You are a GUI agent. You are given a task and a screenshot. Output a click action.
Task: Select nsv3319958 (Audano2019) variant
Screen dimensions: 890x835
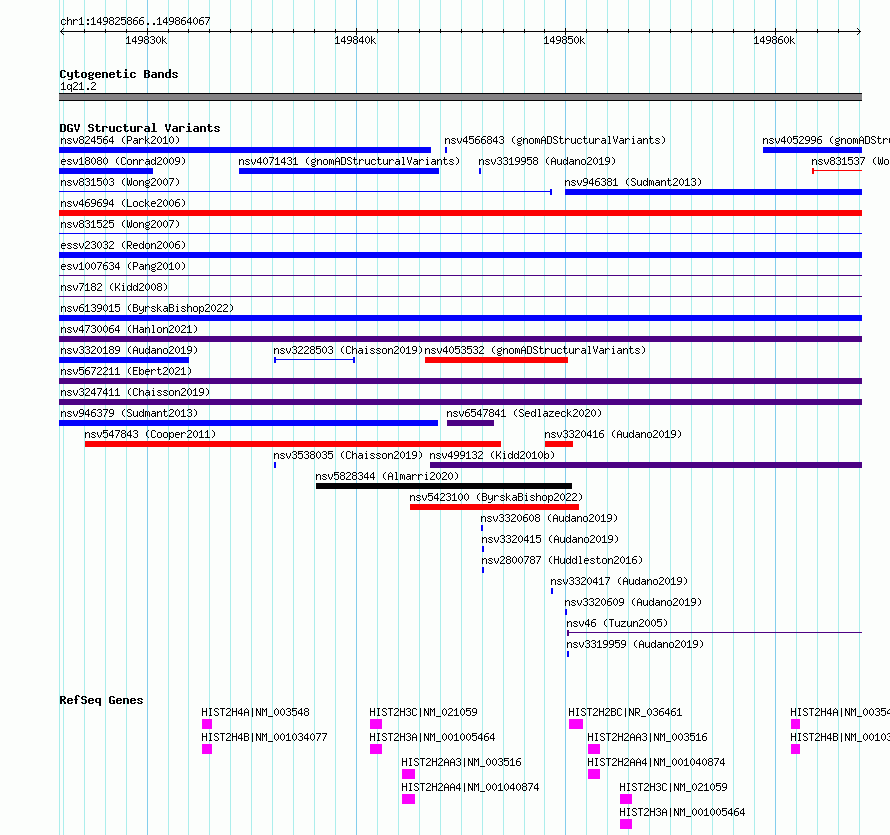click(x=547, y=161)
